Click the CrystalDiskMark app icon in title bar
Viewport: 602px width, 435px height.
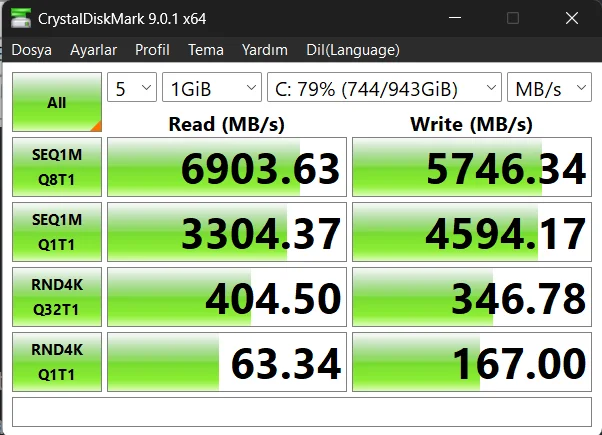point(21,18)
